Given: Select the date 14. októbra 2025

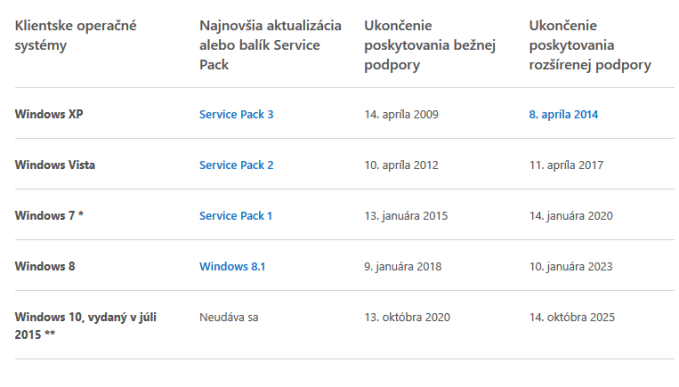Looking at the screenshot, I should click(x=572, y=317).
